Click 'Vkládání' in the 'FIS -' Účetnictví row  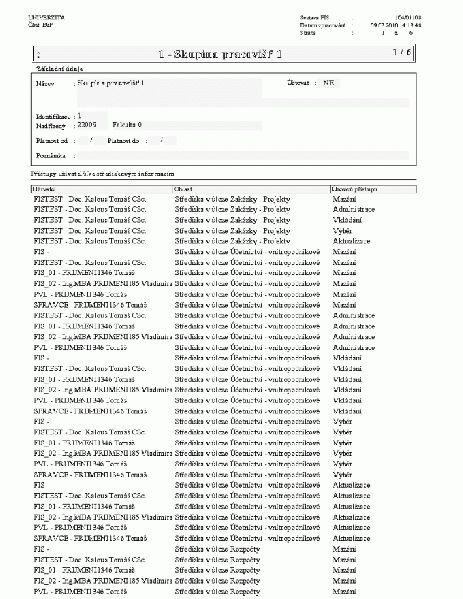347,358
